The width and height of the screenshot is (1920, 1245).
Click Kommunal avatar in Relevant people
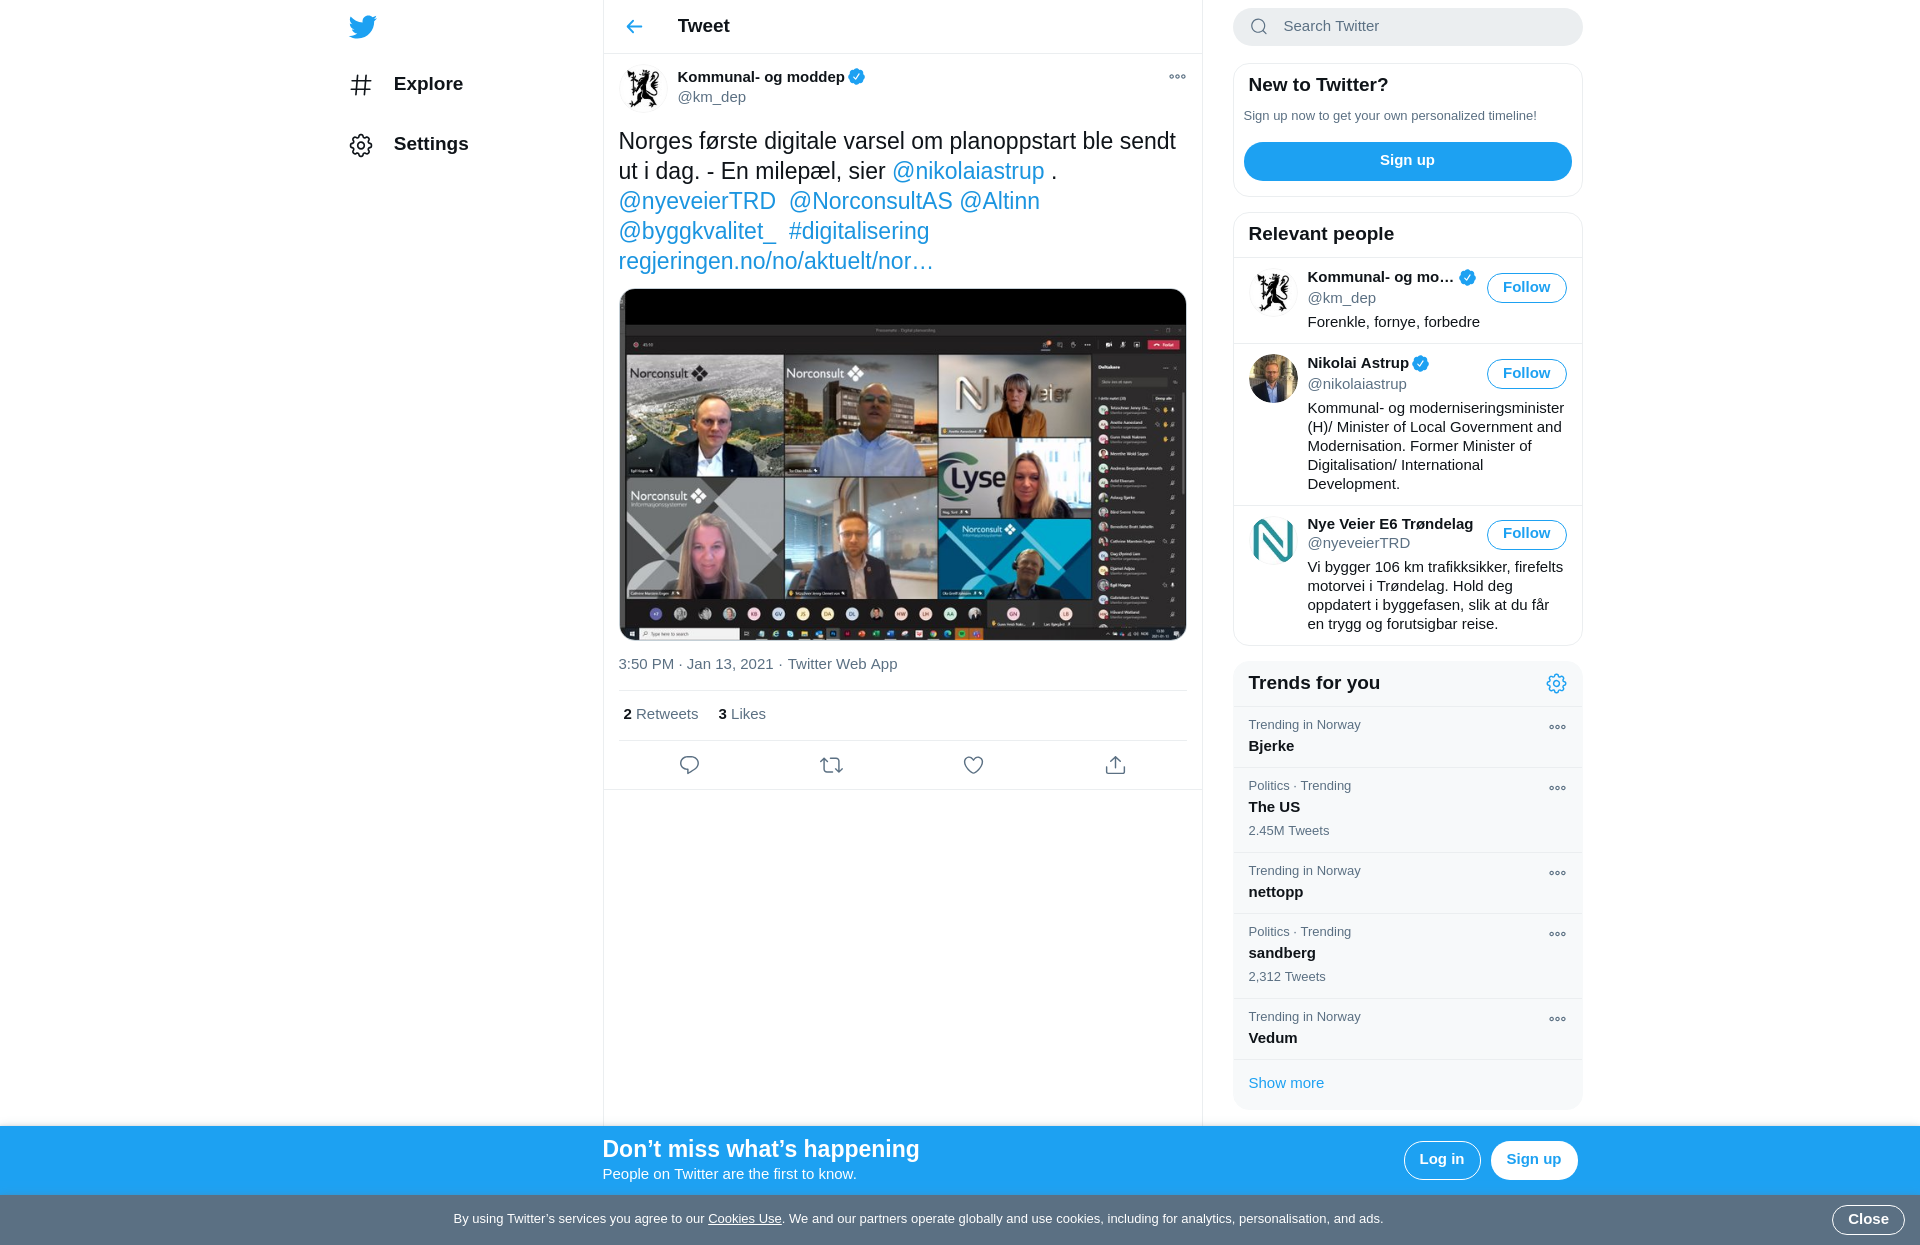1273,293
